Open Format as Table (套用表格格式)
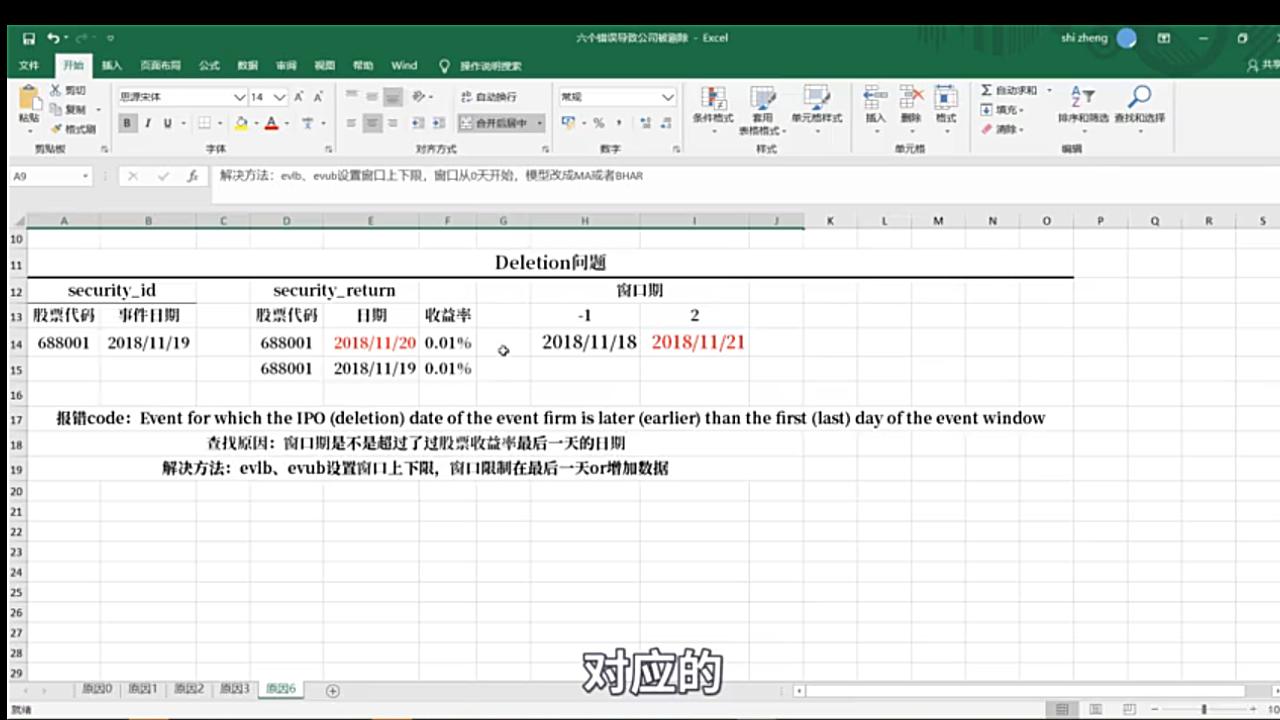This screenshot has width=1280, height=720. [x=762, y=111]
